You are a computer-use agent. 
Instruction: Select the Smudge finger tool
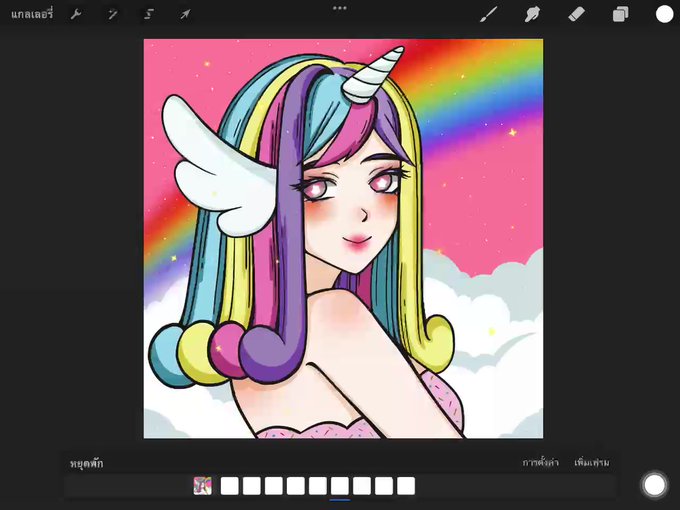pyautogui.click(x=532, y=14)
